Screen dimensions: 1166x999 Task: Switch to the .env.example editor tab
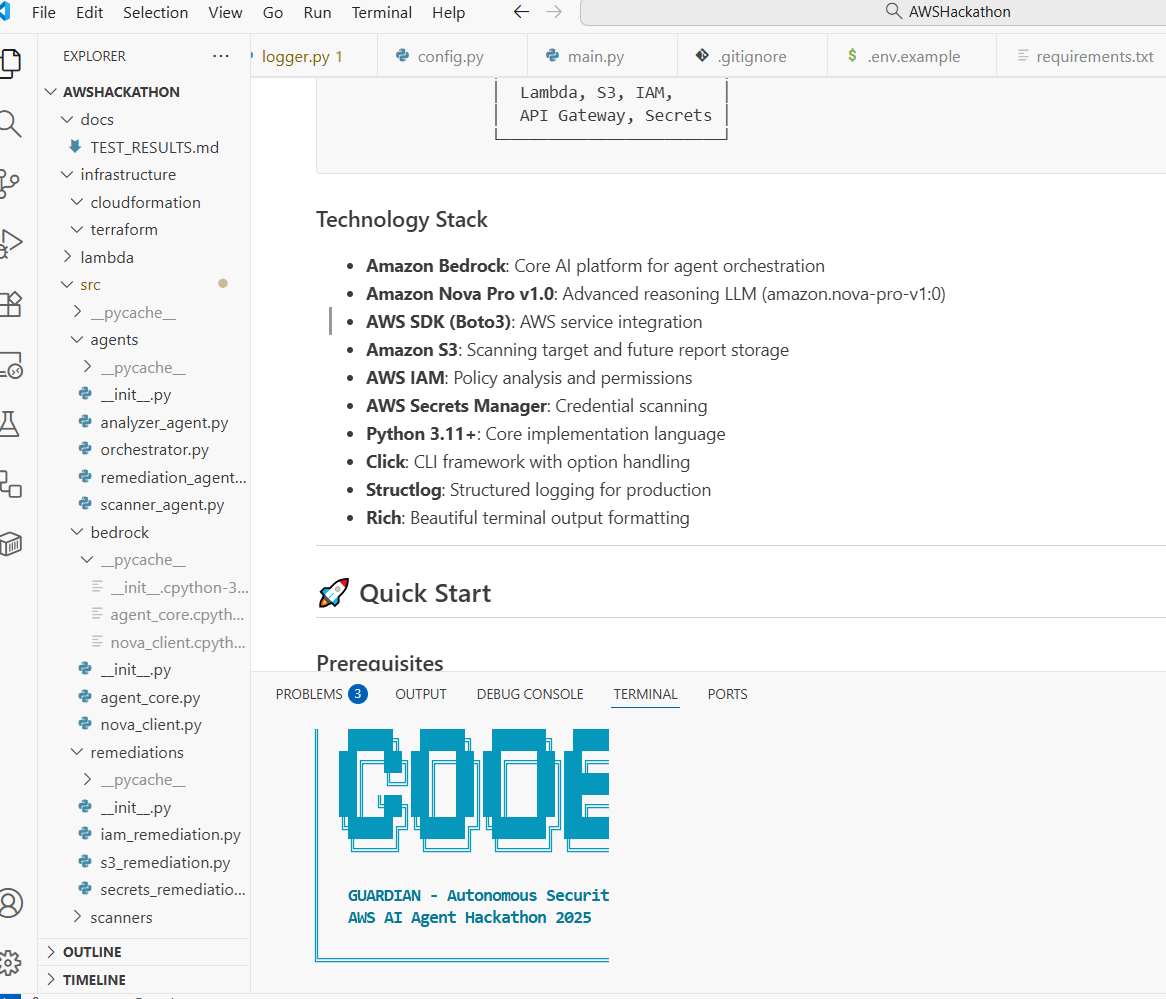pos(913,57)
